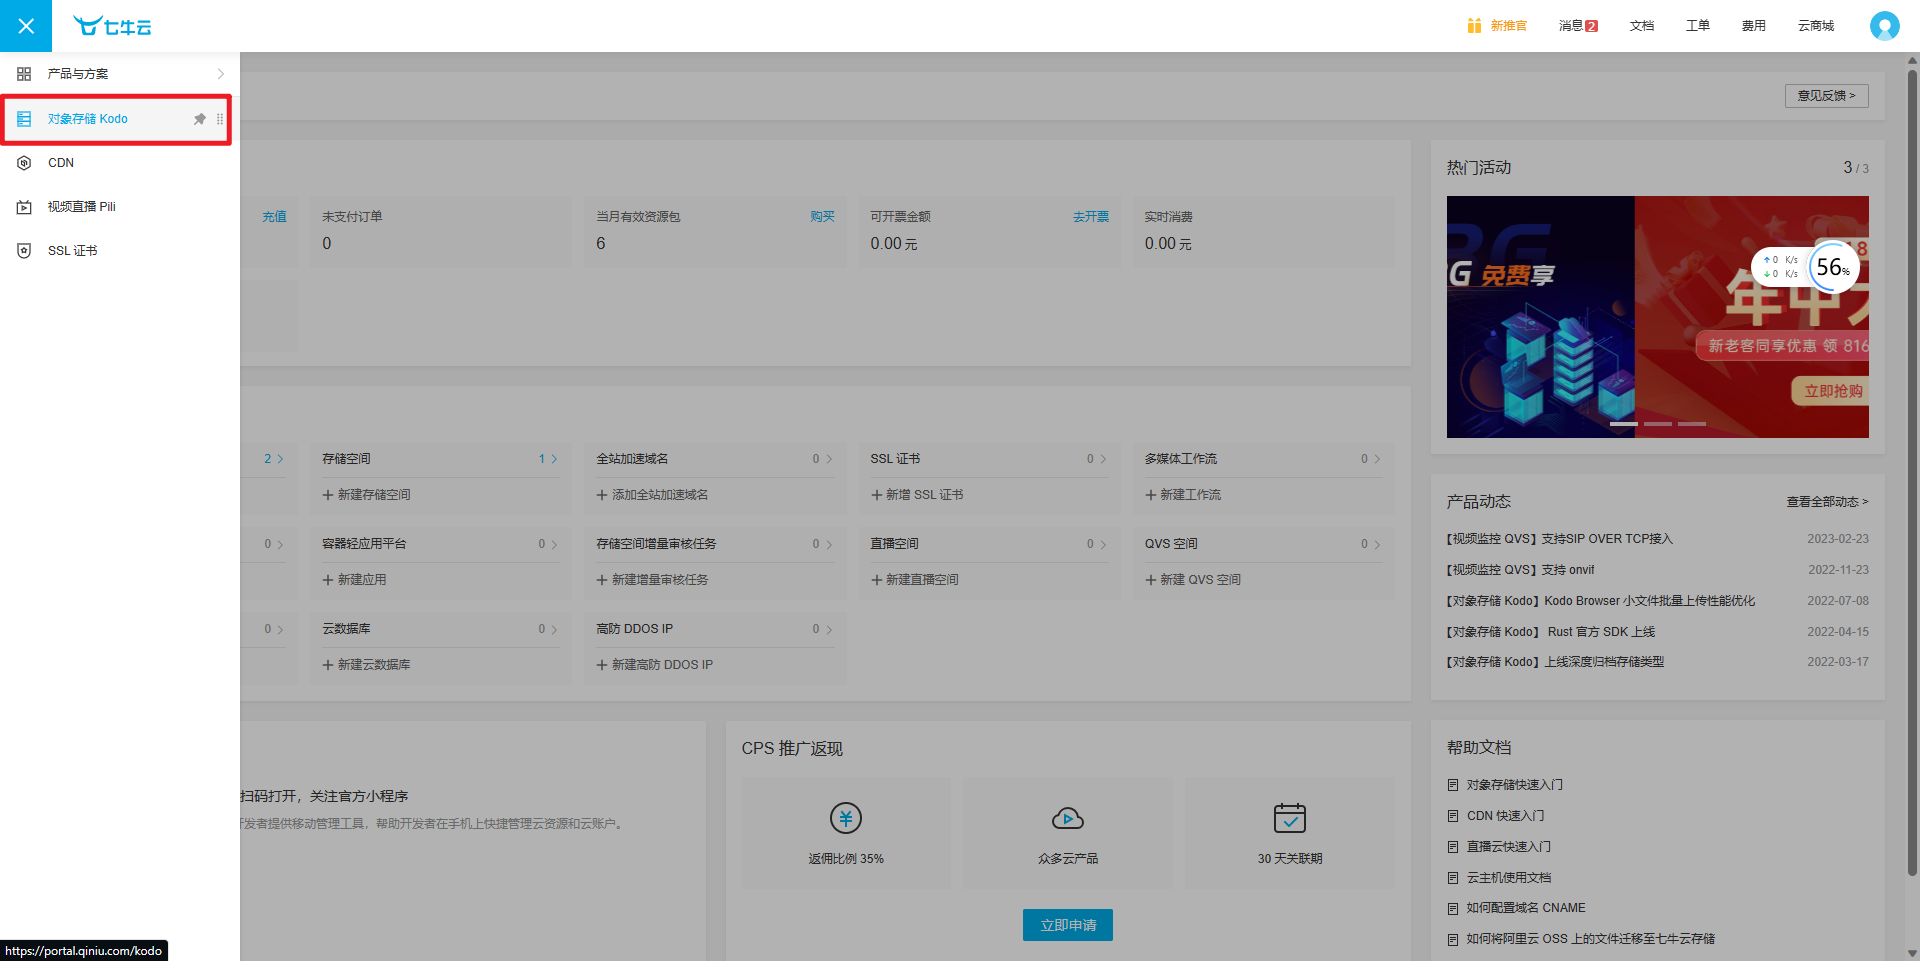Click 购买 next to 当月有效资源包
This screenshot has width=1920, height=961.
(822, 217)
